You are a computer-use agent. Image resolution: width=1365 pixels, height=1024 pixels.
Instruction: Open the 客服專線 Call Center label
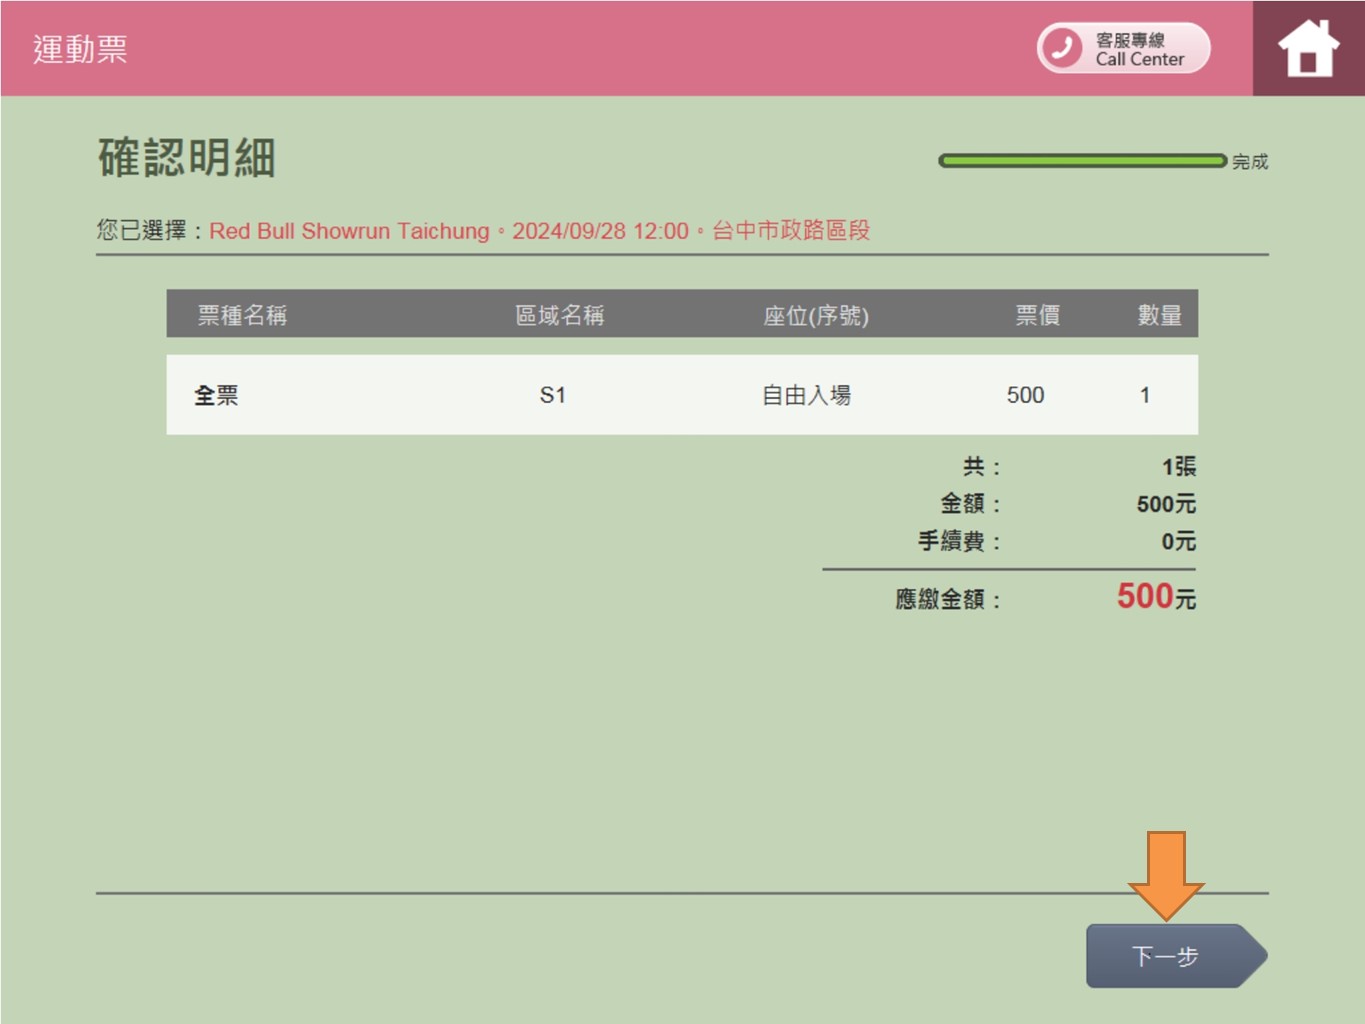click(x=1139, y=49)
